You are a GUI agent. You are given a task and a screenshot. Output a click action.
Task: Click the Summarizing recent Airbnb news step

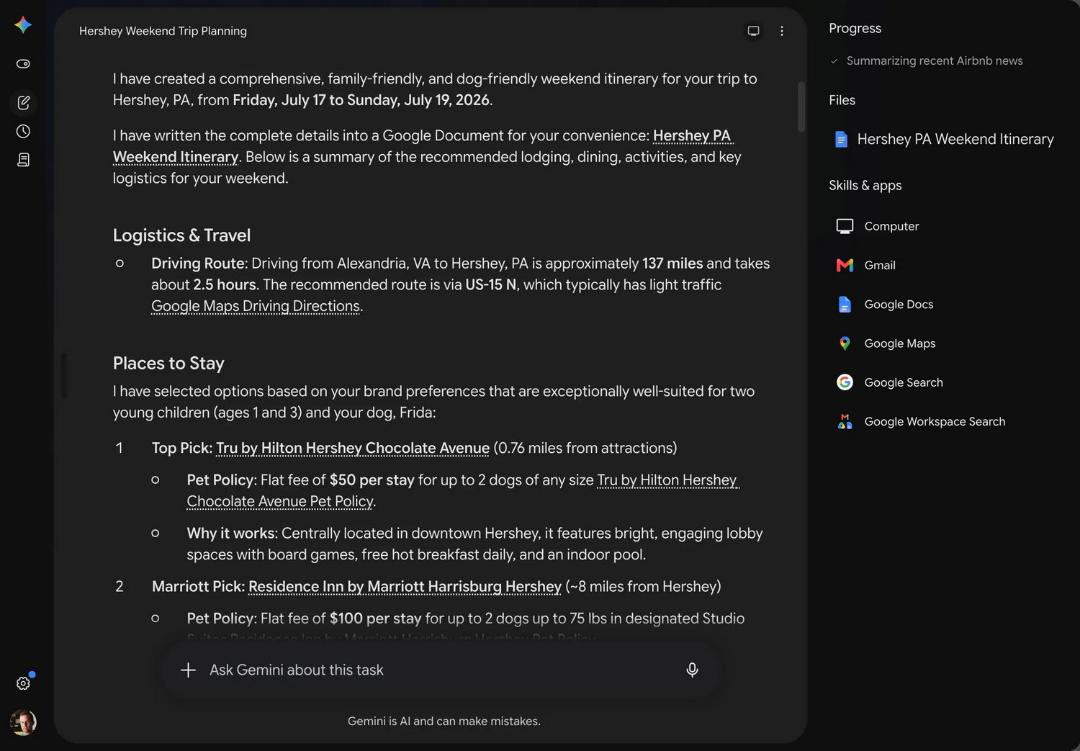934,61
